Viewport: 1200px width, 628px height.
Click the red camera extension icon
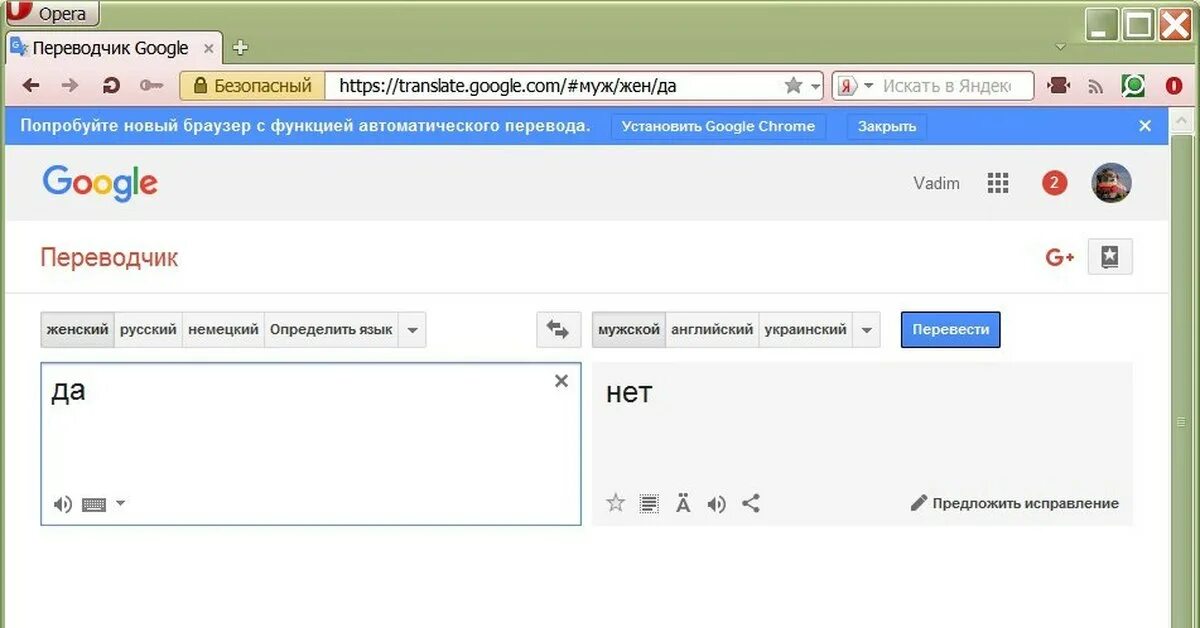(1059, 86)
